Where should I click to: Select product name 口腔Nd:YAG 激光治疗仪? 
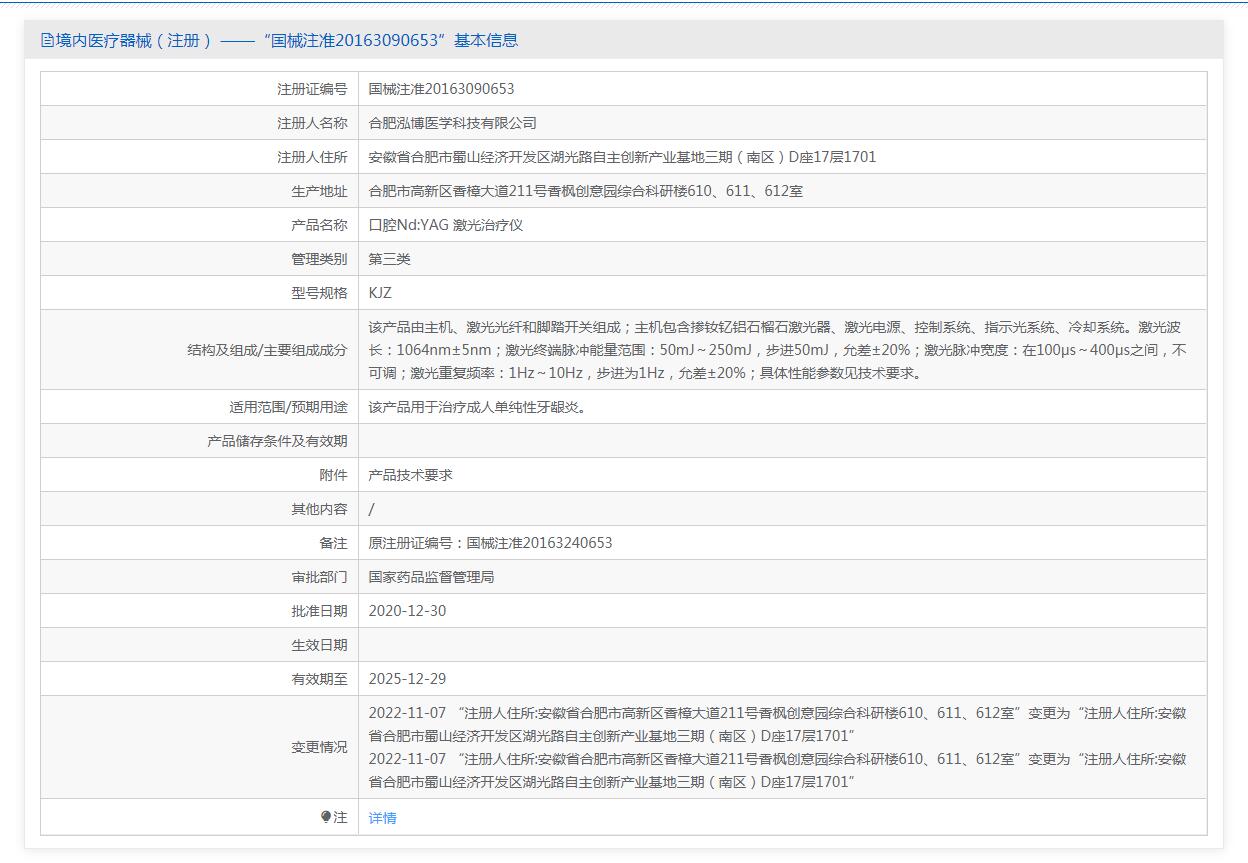pyautogui.click(x=445, y=225)
